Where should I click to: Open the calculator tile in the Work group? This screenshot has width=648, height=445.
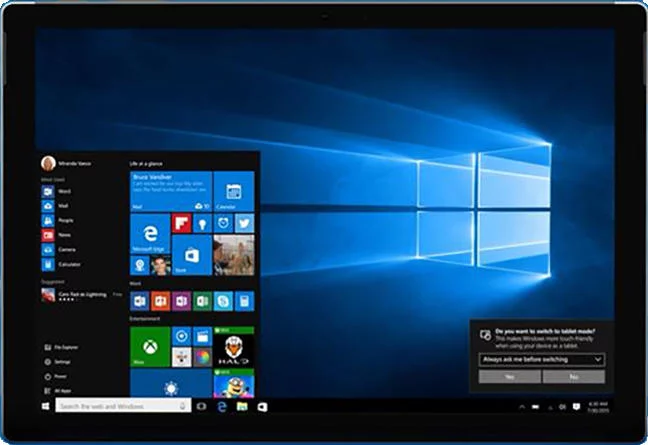244,301
